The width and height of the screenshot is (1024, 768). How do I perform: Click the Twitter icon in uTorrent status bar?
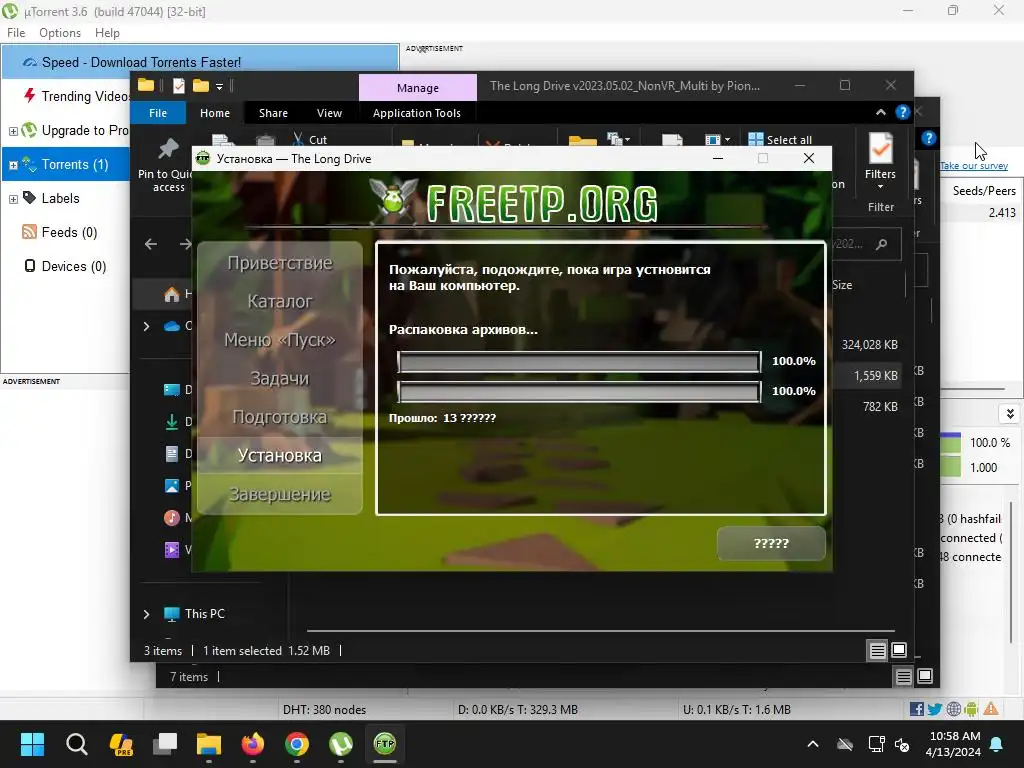(935, 709)
